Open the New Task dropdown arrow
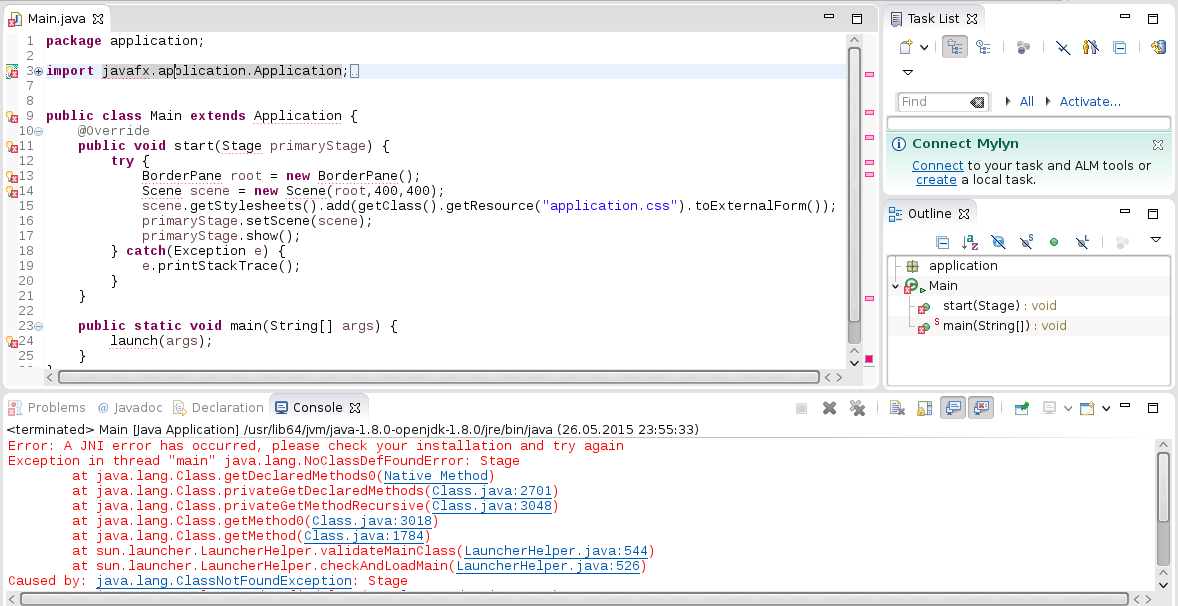Image resolution: width=1178 pixels, height=606 pixels. (x=924, y=47)
